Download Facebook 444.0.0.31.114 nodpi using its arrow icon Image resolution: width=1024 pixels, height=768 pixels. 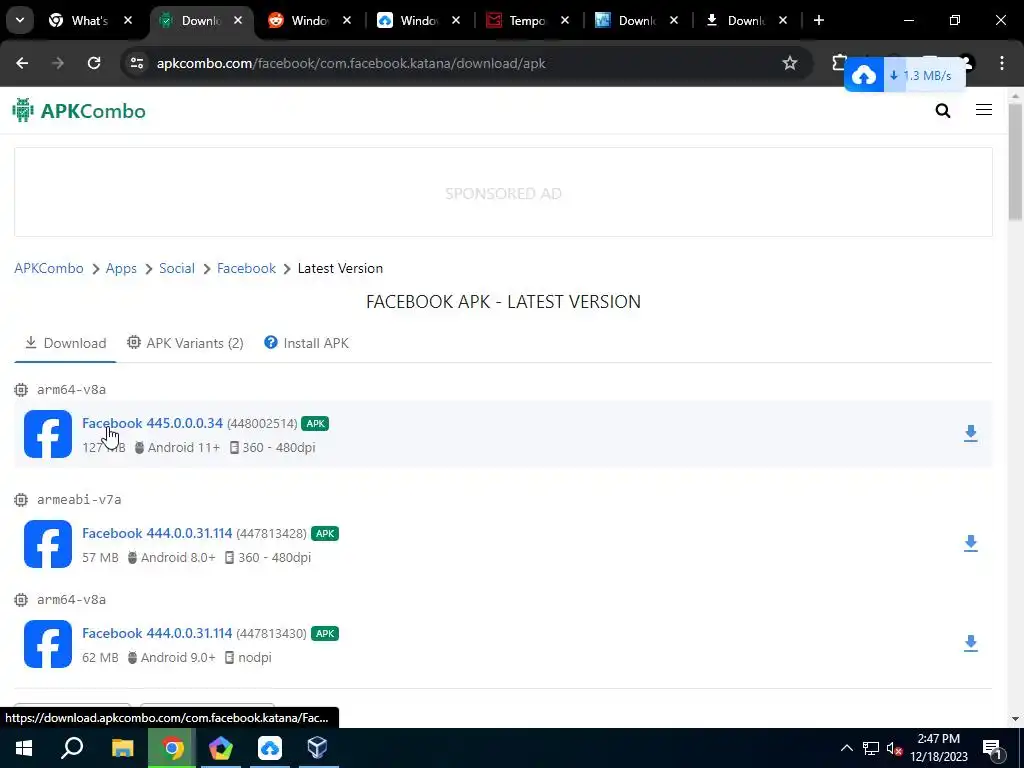point(970,643)
